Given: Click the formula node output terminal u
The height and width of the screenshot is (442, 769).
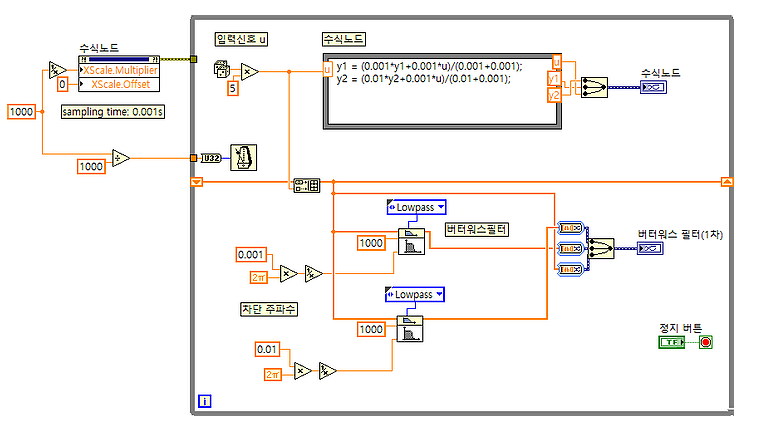Looking at the screenshot, I should [557, 62].
